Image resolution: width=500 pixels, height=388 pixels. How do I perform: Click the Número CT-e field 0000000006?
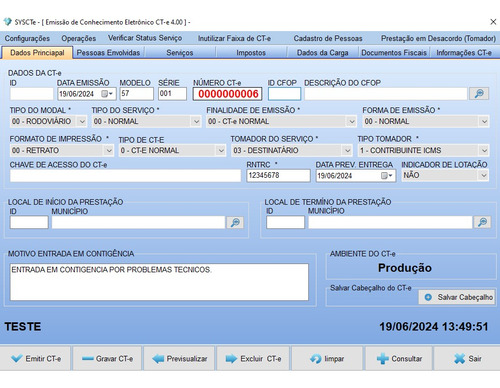pyautogui.click(x=228, y=94)
